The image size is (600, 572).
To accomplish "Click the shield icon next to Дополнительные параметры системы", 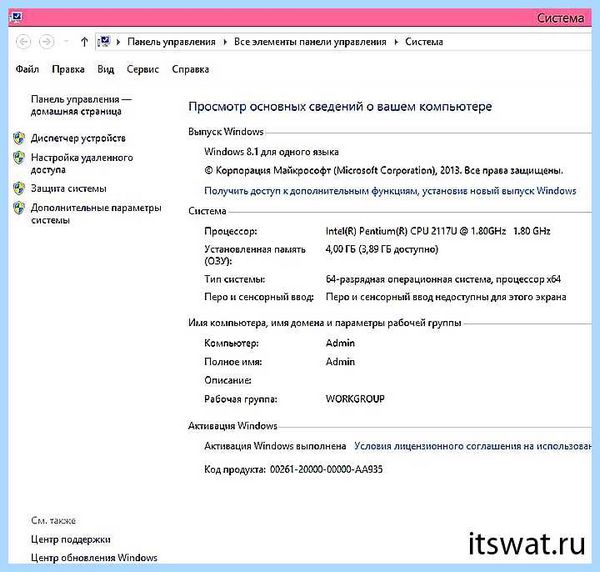I will pyautogui.click(x=19, y=208).
